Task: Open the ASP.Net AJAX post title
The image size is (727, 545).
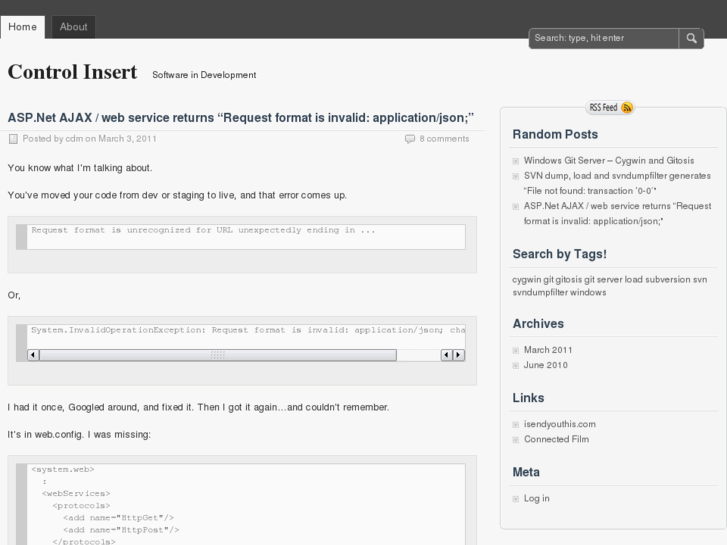Action: (240, 117)
